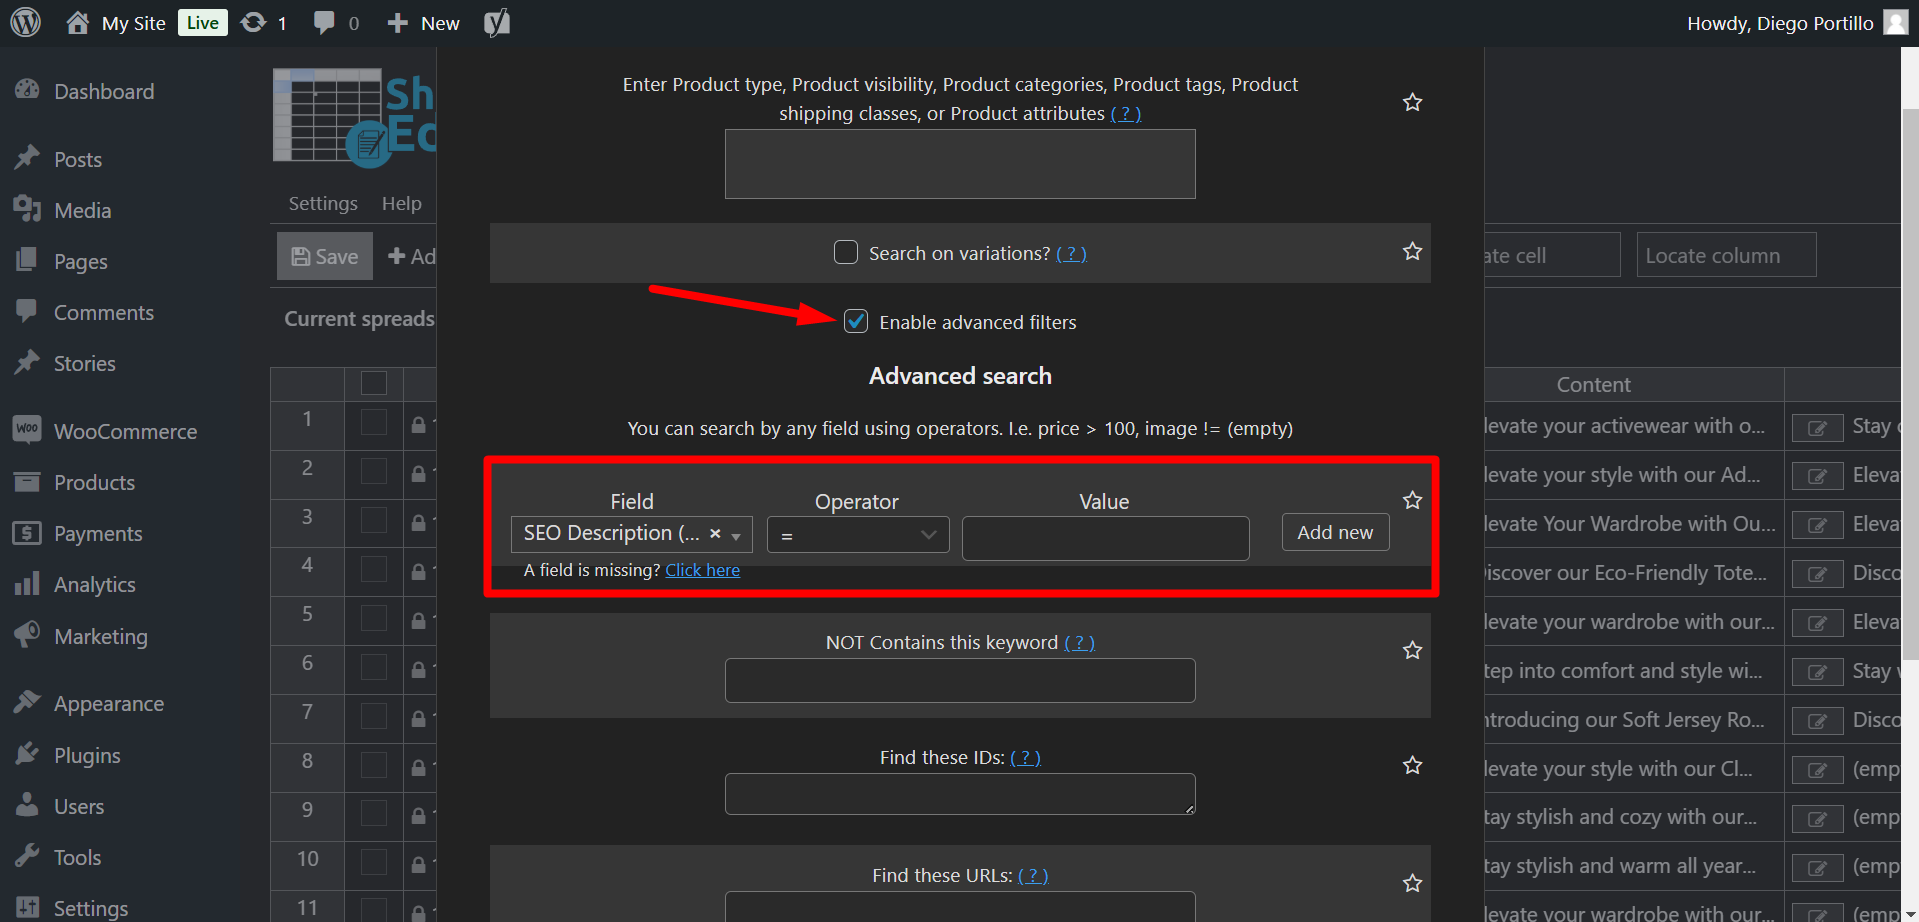Star the Find these IDs filter
1919x922 pixels.
[x=1412, y=766]
